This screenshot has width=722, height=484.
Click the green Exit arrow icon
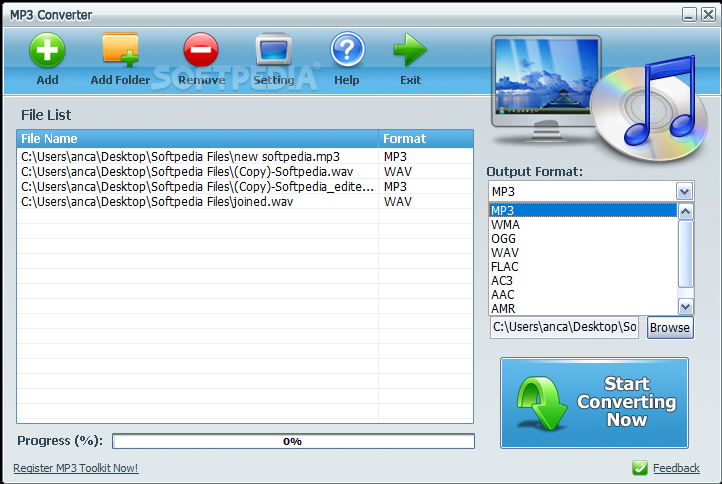coord(410,49)
